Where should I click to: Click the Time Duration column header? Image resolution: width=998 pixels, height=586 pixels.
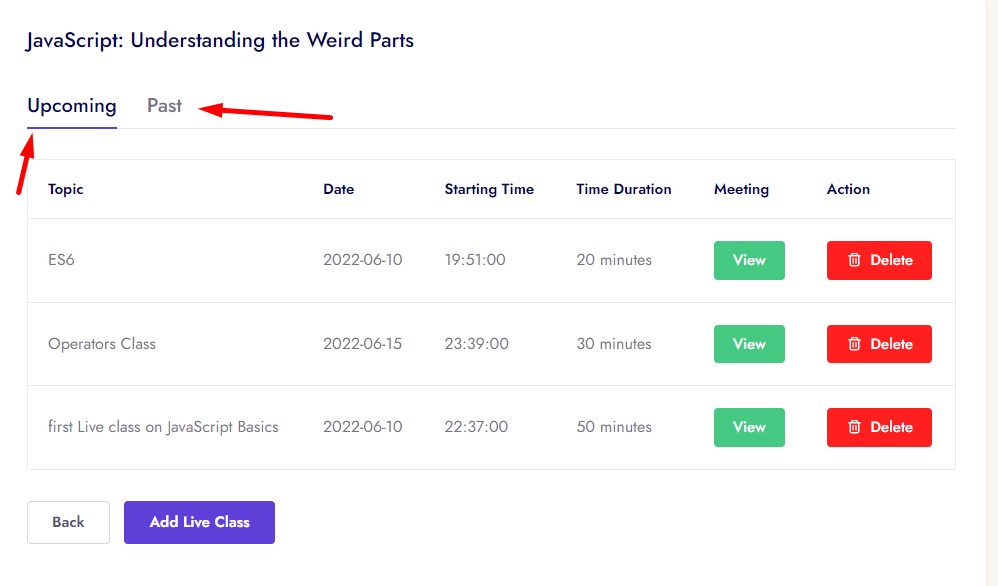pos(624,189)
